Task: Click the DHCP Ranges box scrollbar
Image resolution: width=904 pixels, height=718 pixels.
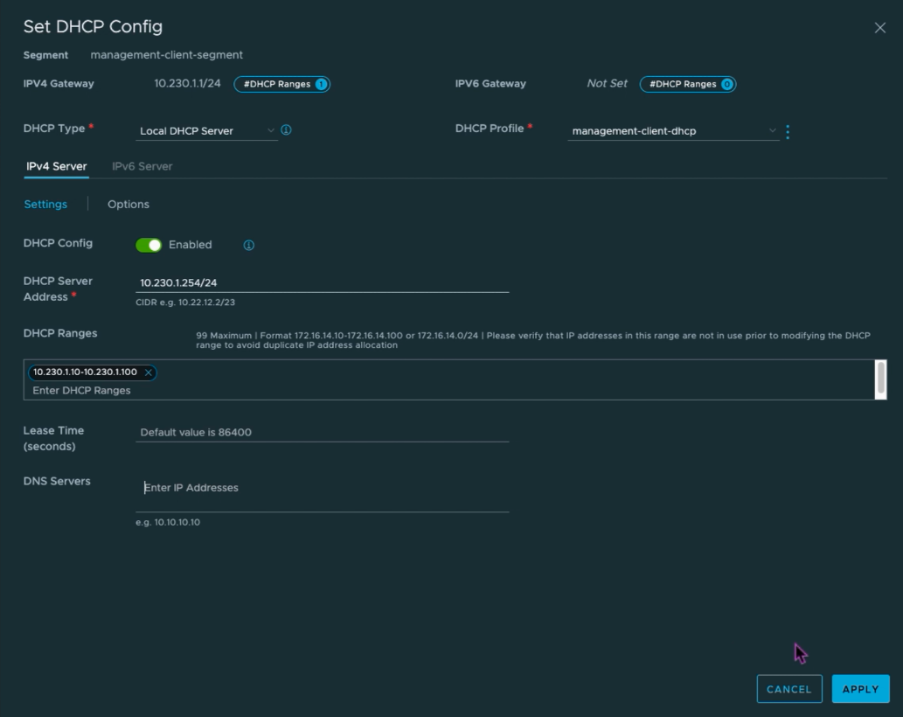Action: [x=880, y=379]
